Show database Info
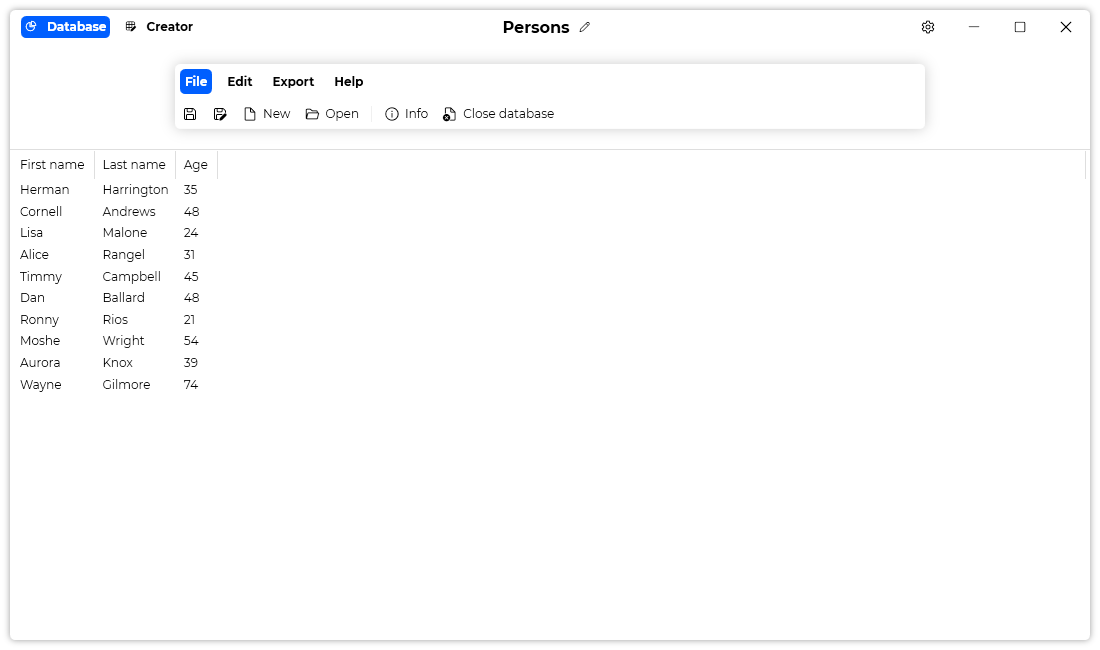 (x=406, y=114)
